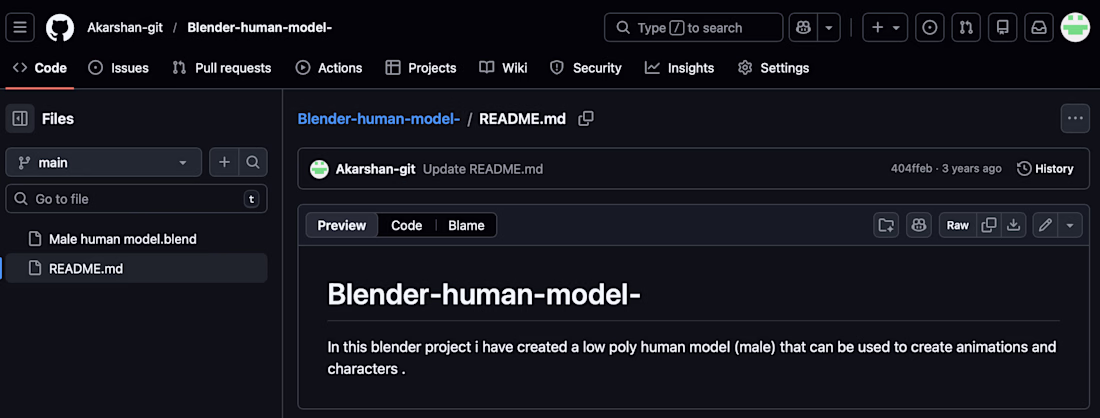Open the Security tab
Viewport: 1100px width, 418px height.
coord(586,68)
